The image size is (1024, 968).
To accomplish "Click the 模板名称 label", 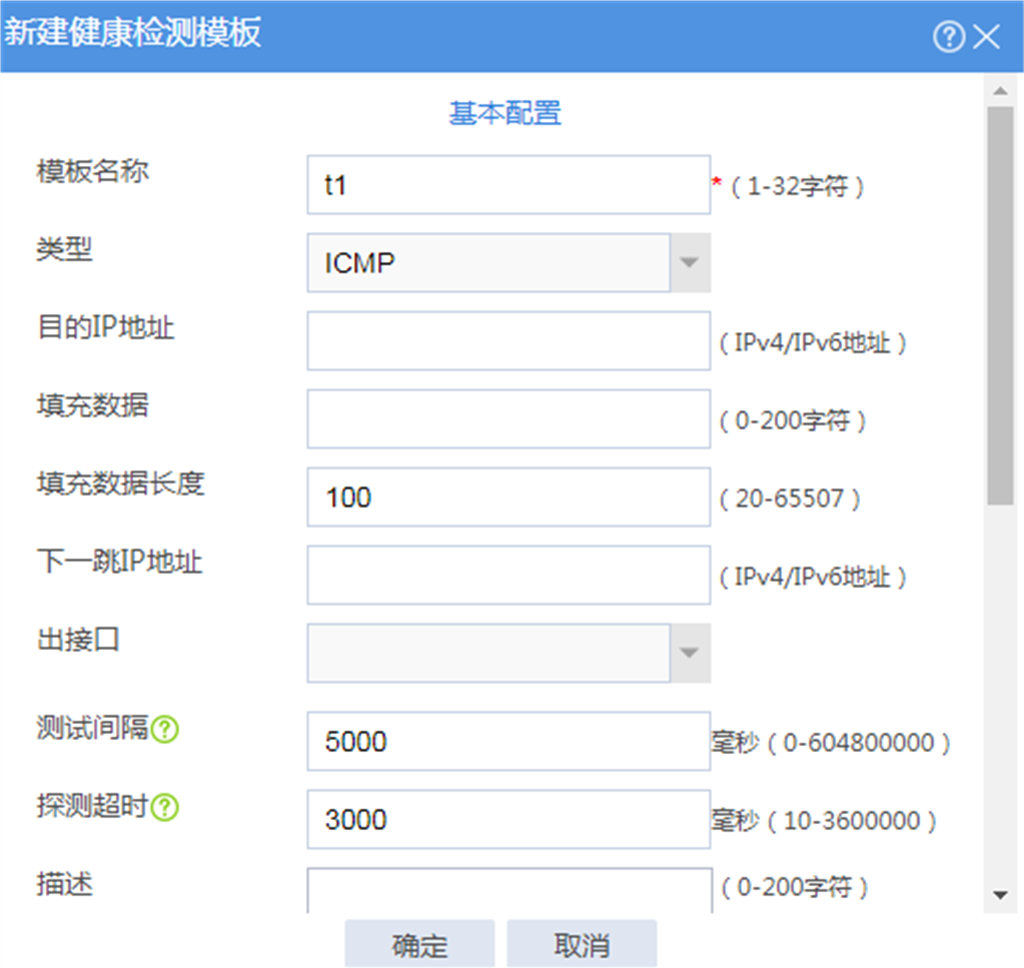I will point(93,172).
